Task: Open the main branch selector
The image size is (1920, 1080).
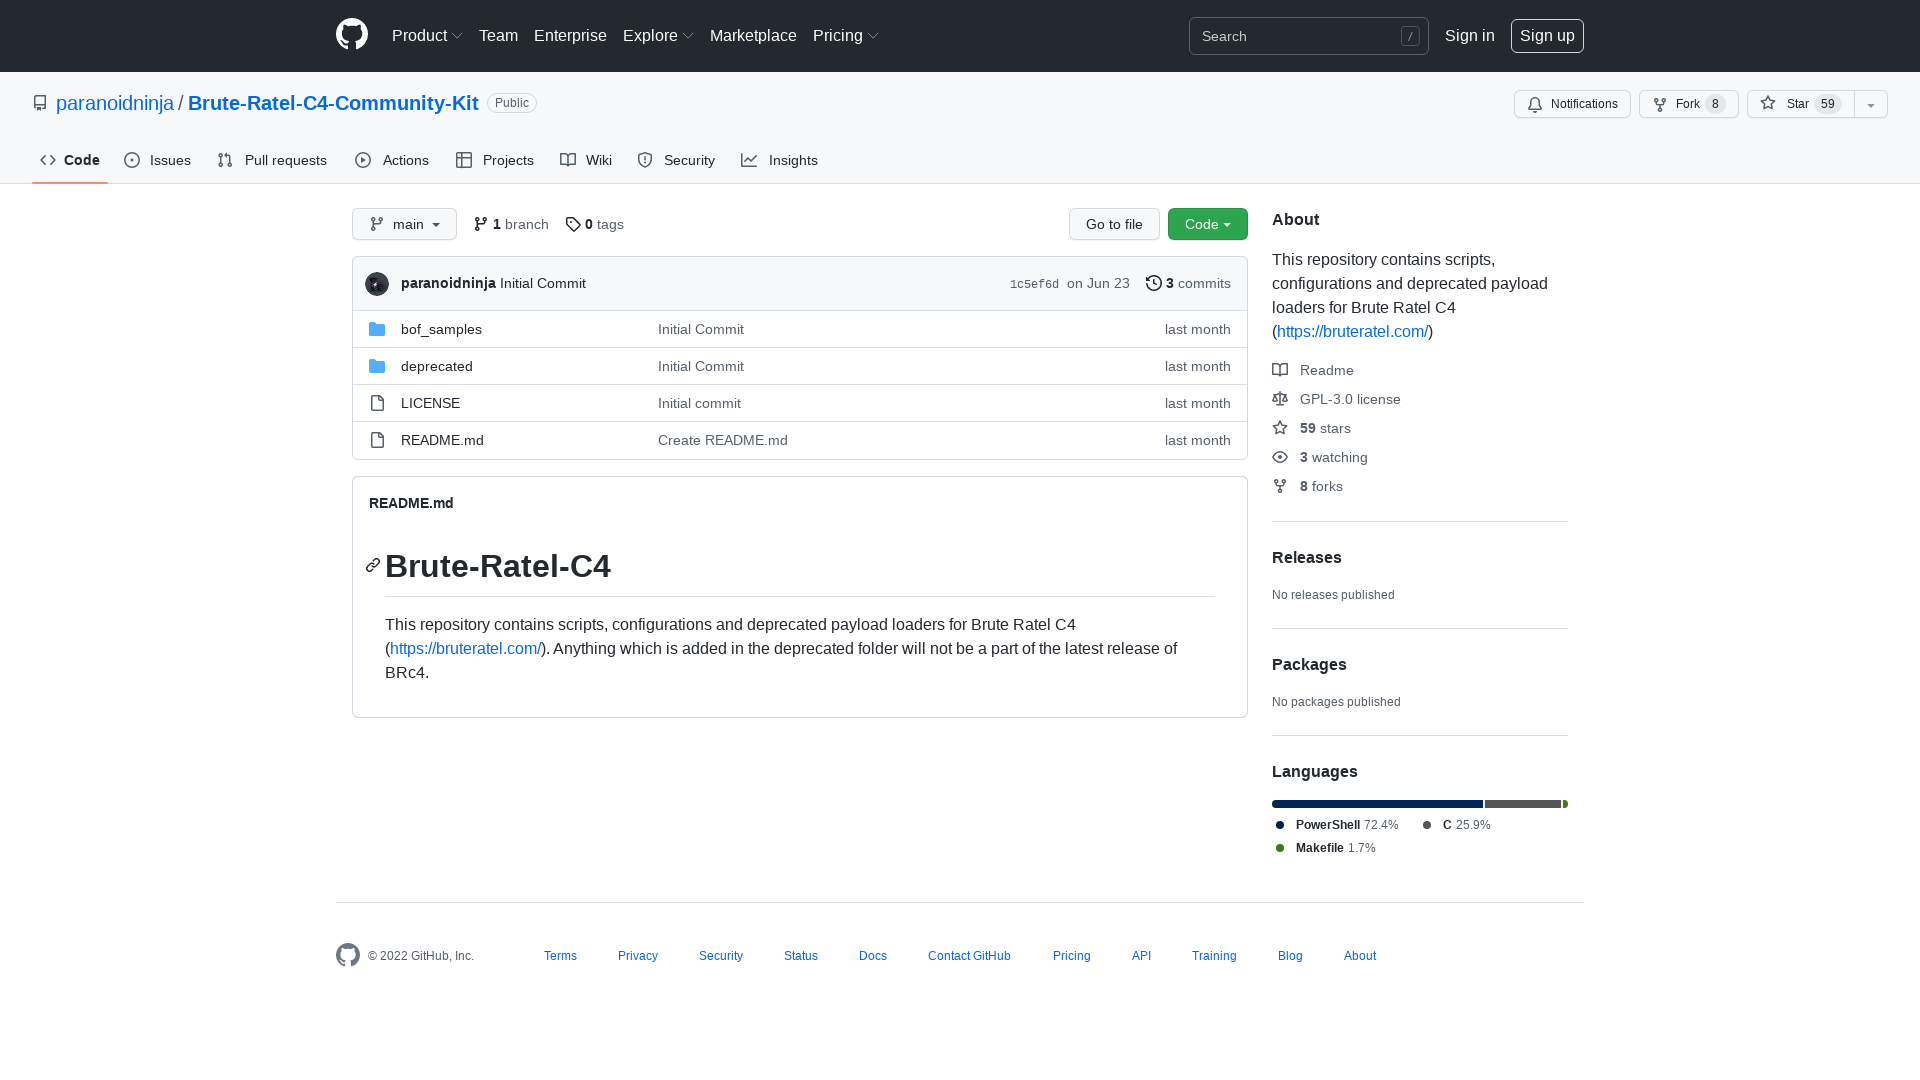Action: point(404,224)
